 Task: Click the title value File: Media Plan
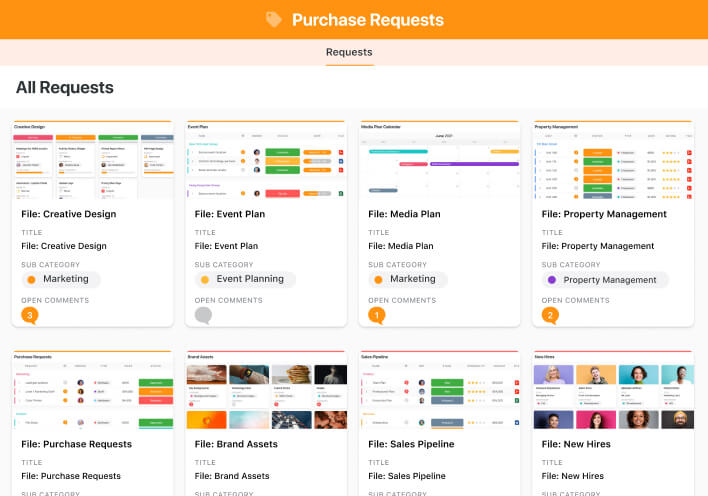click(401, 246)
